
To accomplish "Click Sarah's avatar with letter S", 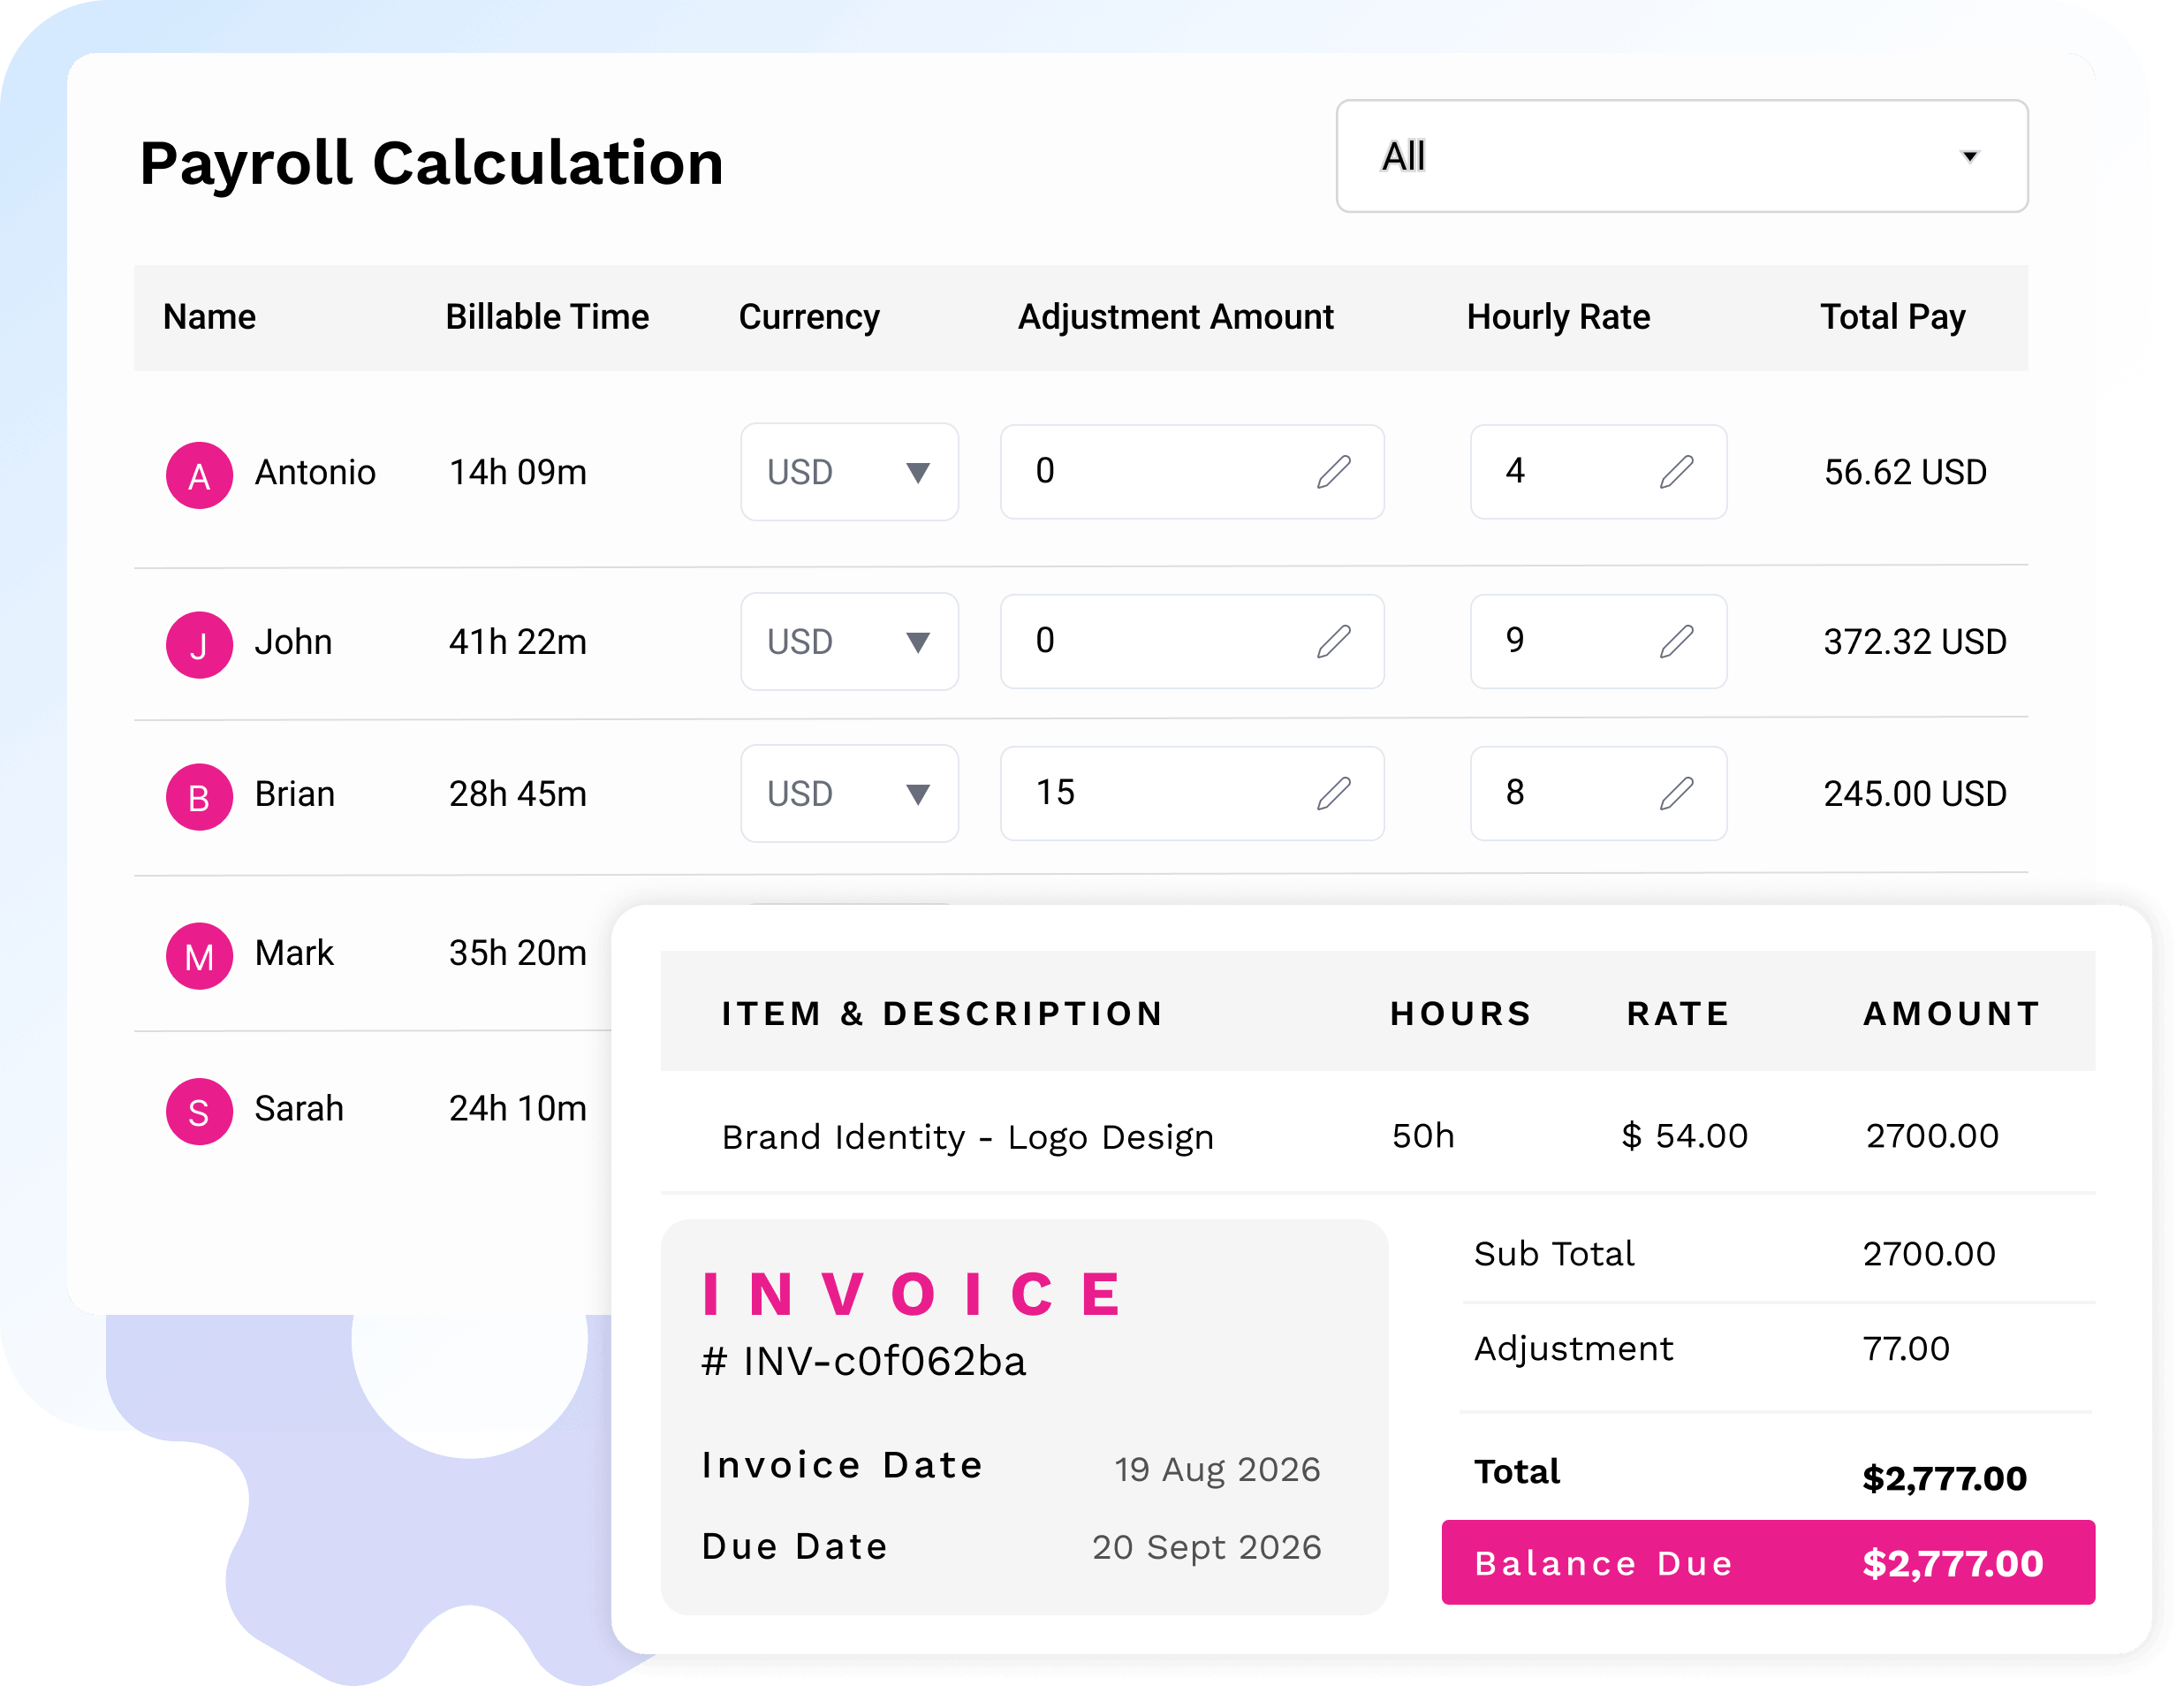I will 199,1111.
